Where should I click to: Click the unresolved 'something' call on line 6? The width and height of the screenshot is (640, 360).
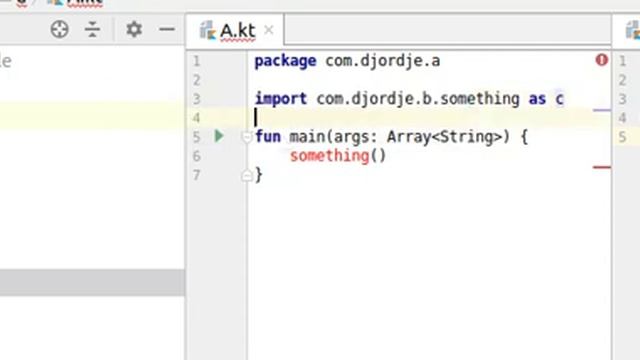(x=329, y=156)
